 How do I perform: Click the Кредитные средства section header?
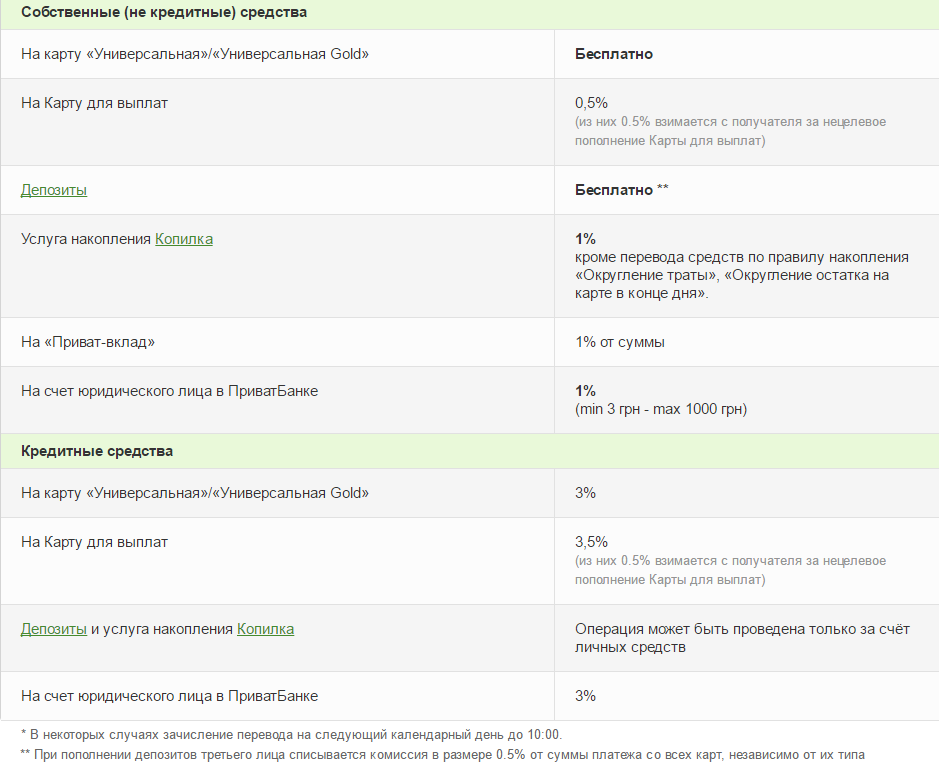(97, 451)
